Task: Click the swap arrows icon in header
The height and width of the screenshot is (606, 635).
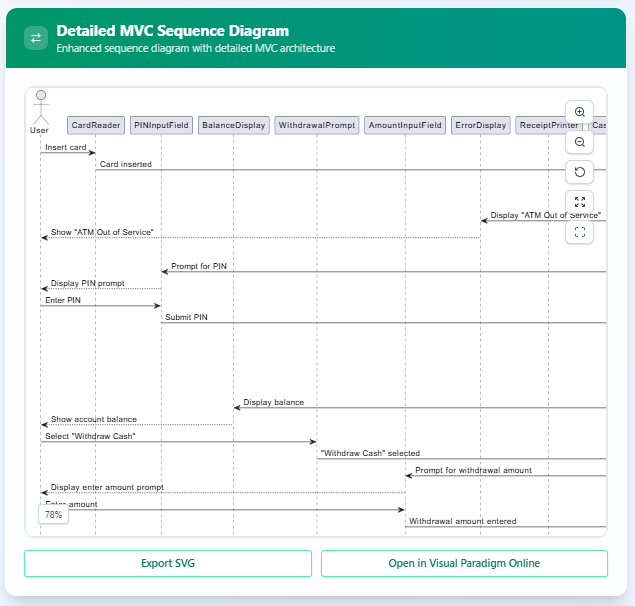Action: 37,38
